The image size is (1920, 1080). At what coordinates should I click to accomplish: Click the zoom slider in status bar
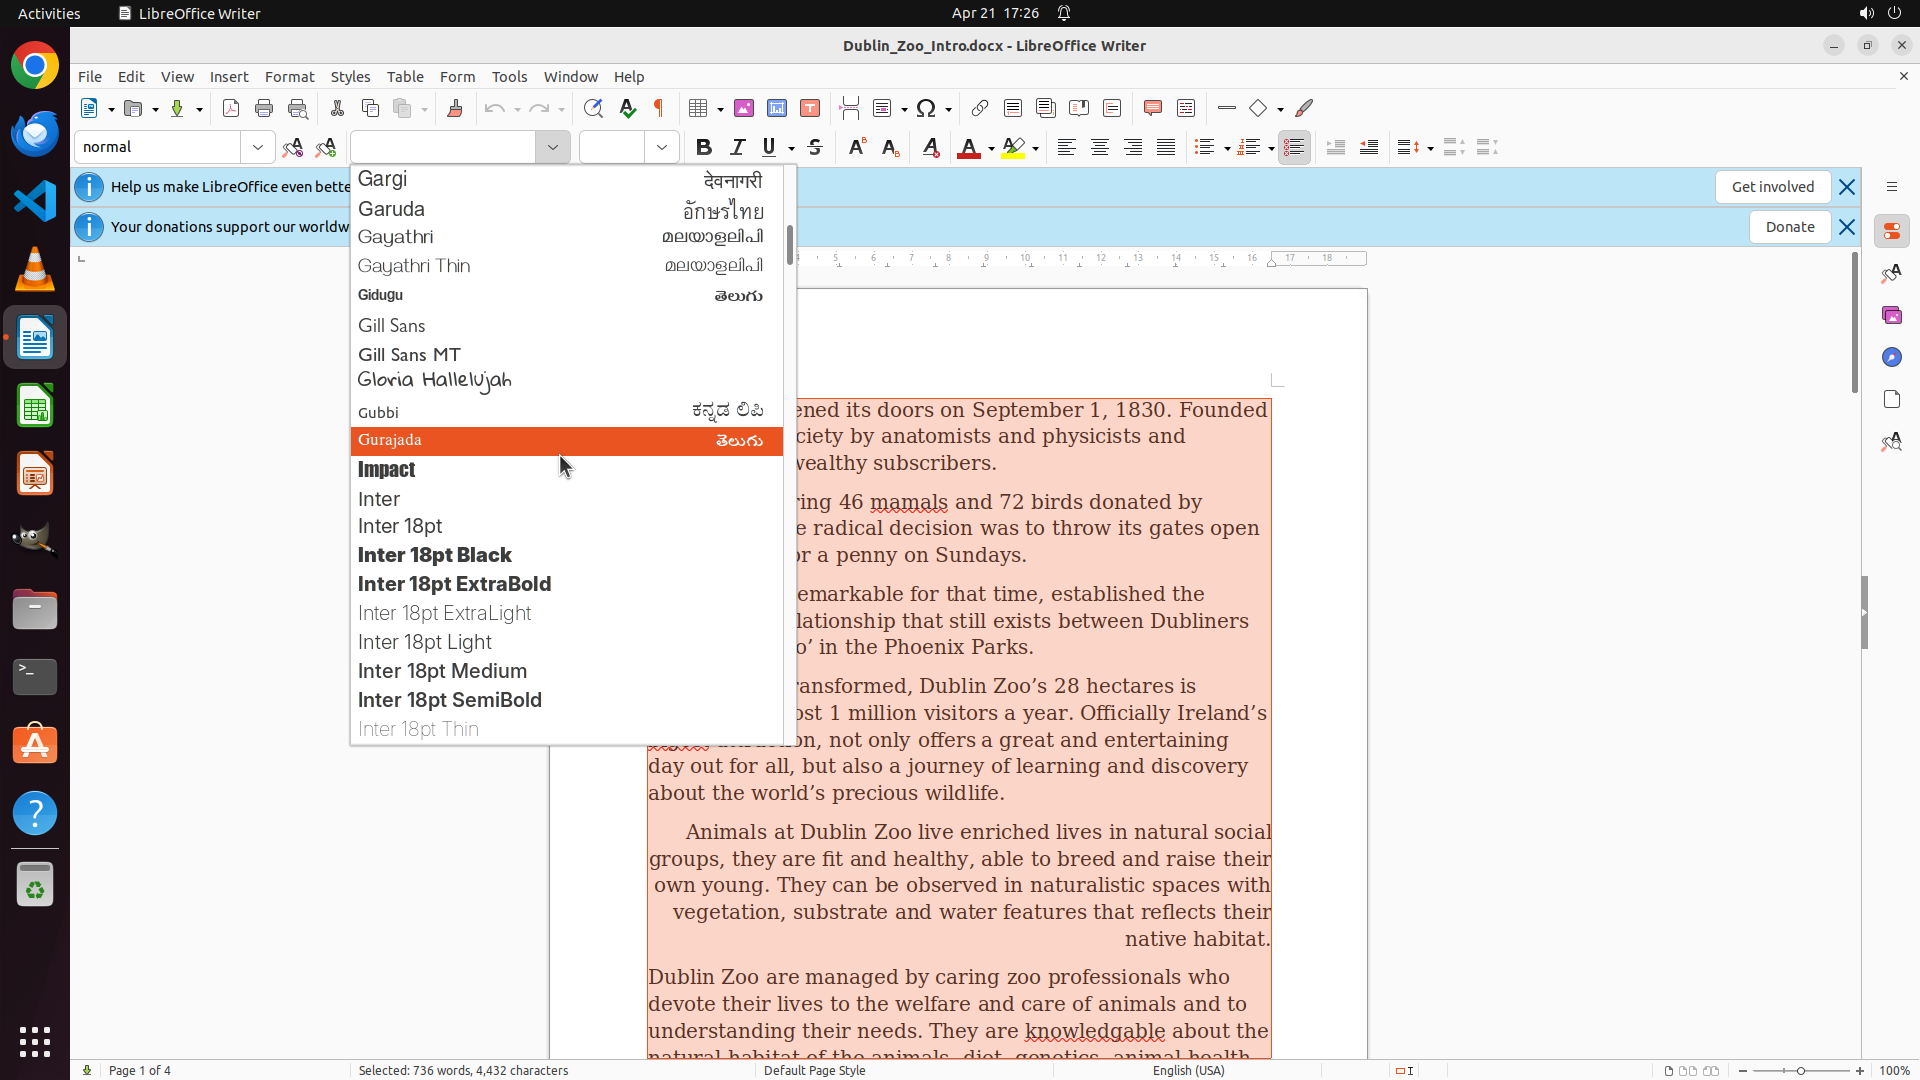click(x=1800, y=1070)
